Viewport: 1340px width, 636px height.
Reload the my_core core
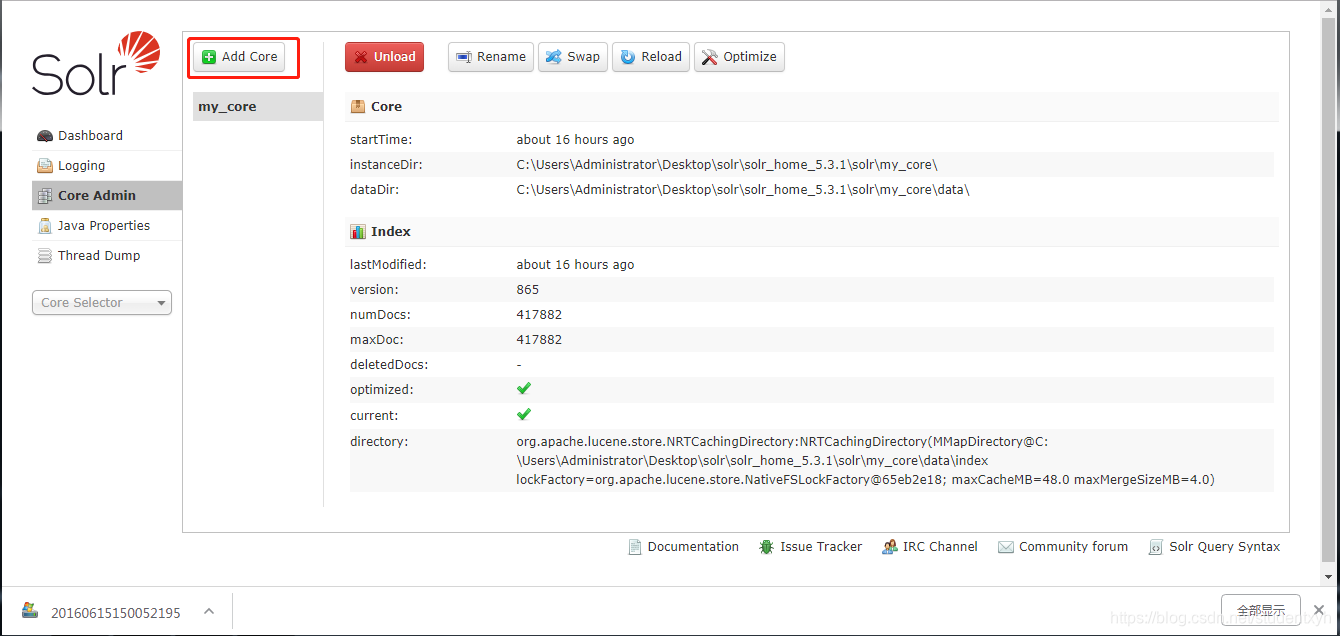coord(650,57)
